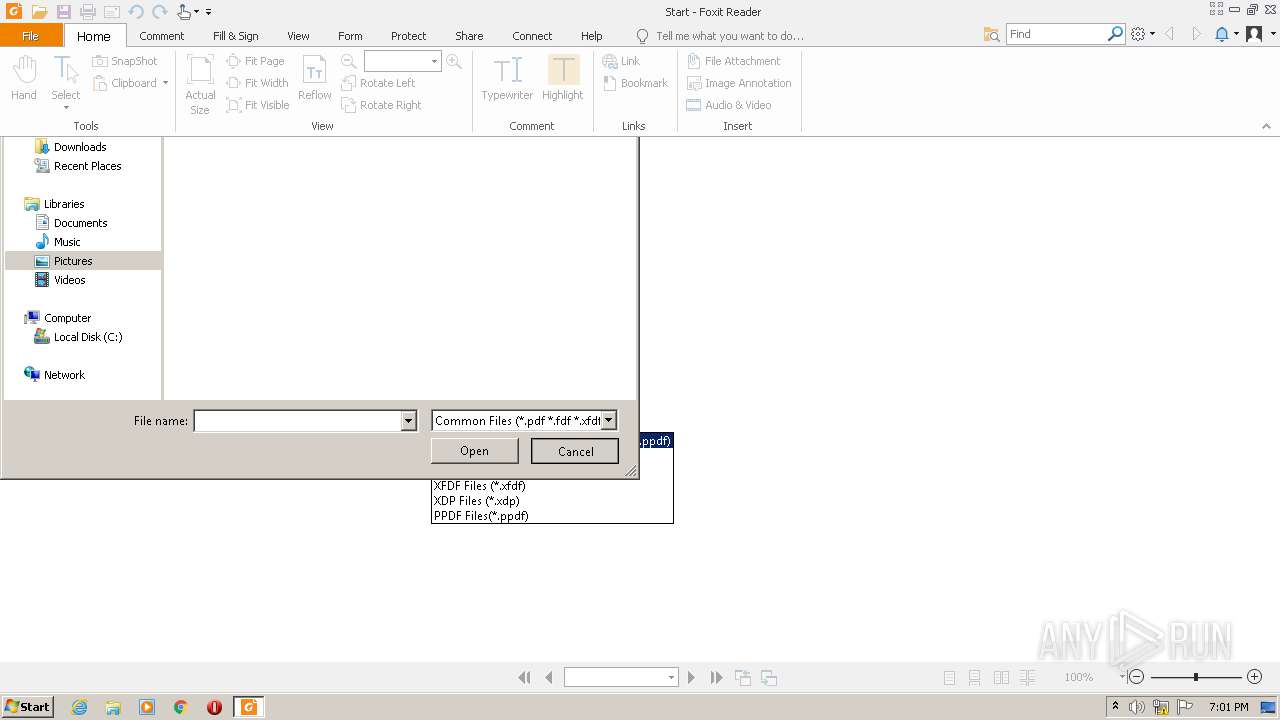The image size is (1280, 720).
Task: Click the Link tool
Action: point(621,61)
